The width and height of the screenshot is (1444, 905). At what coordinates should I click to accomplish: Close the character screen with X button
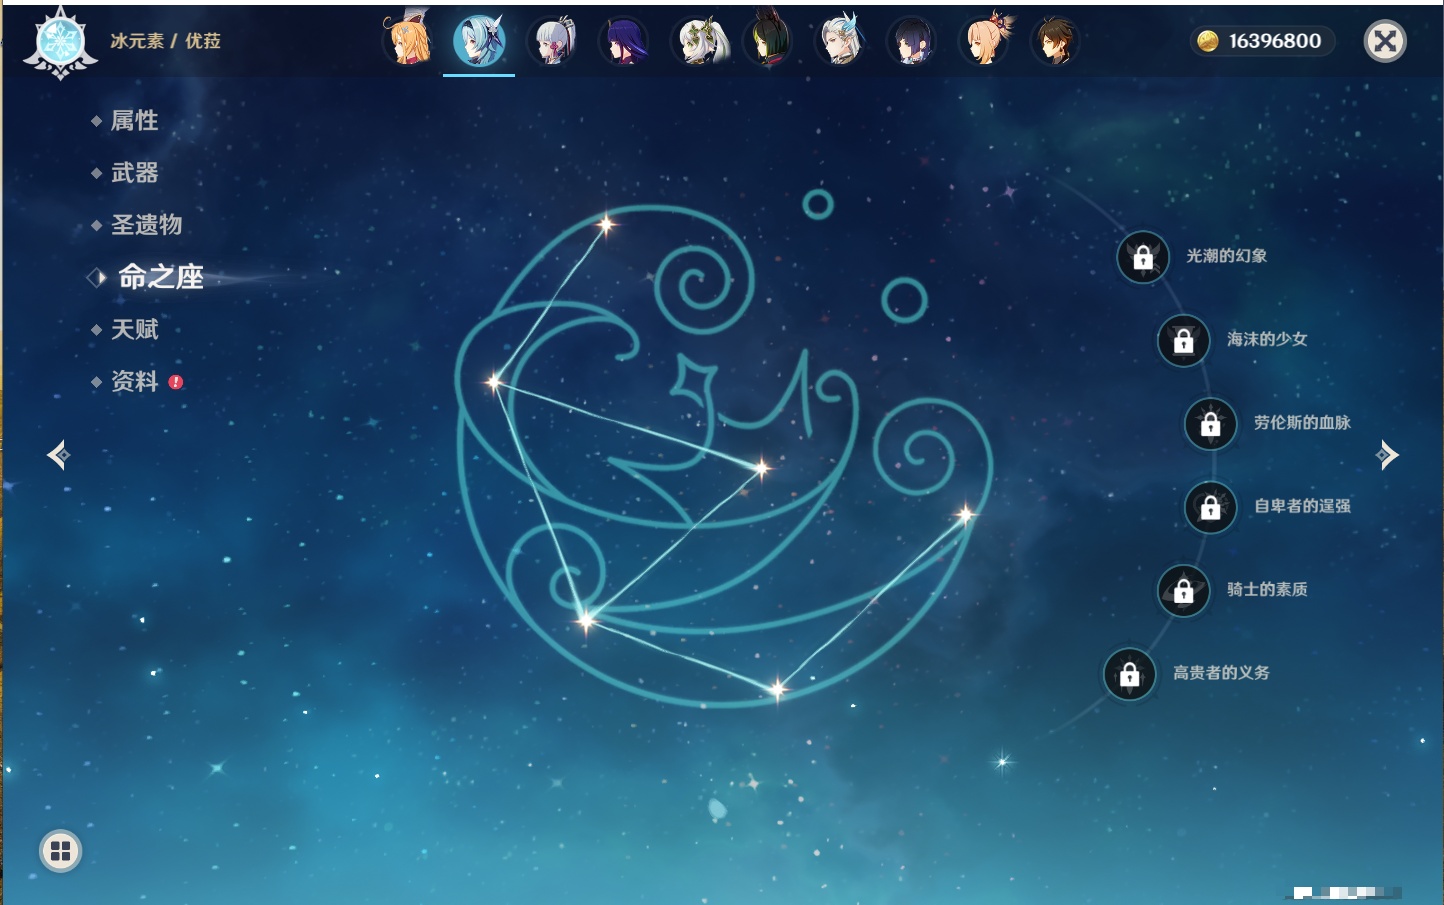point(1385,41)
